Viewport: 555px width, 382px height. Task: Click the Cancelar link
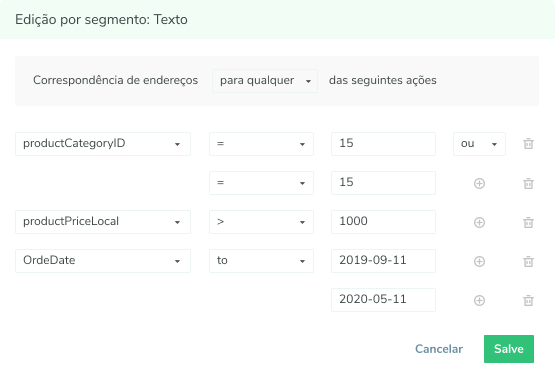(439, 349)
